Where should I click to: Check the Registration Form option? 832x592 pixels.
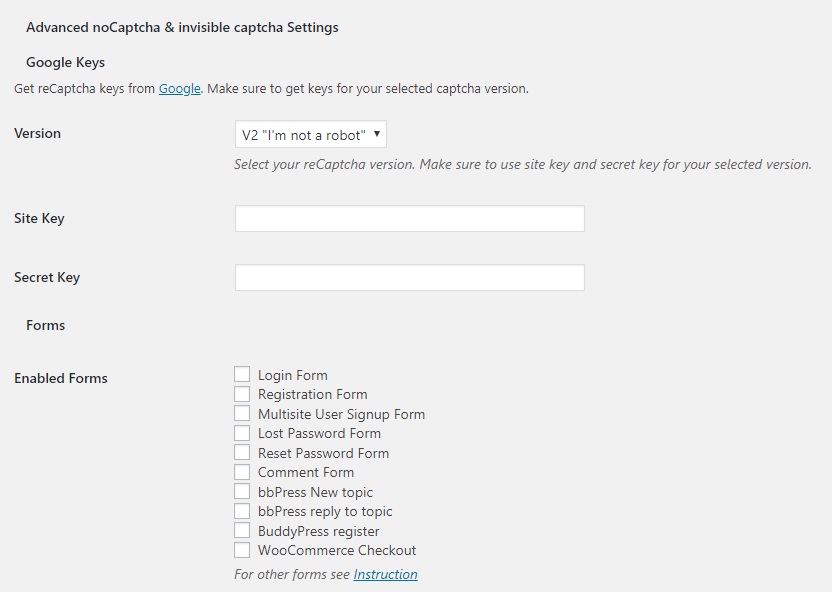coord(242,394)
